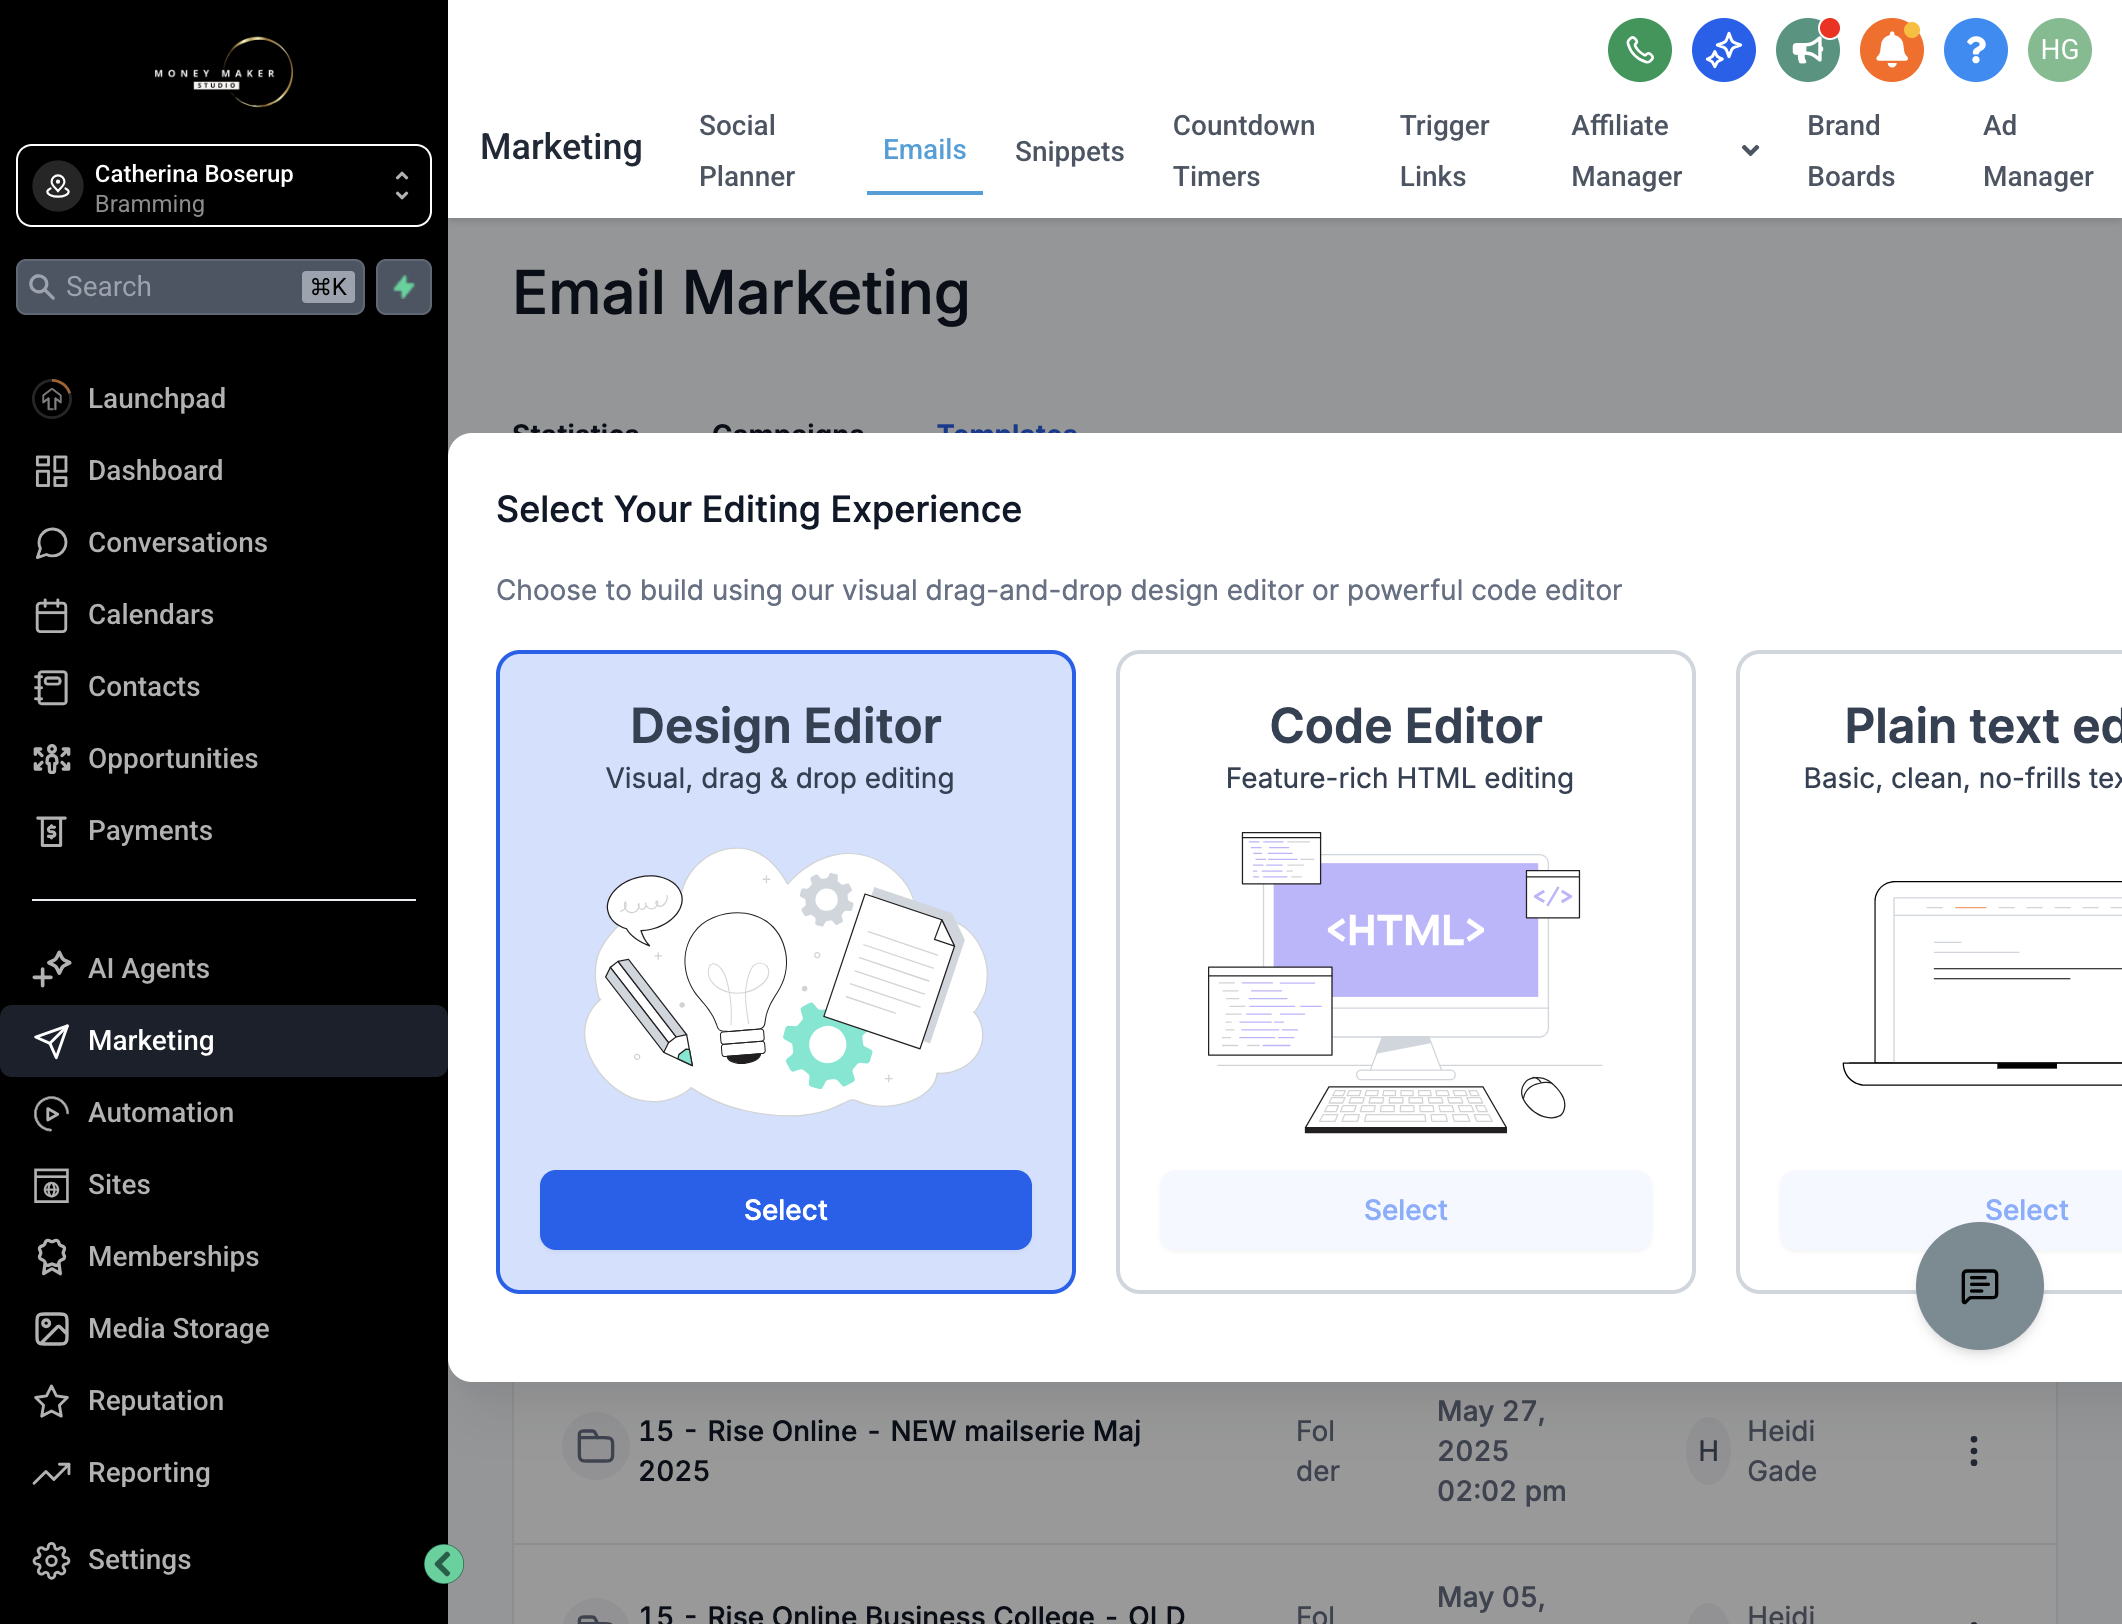Image resolution: width=2122 pixels, height=1624 pixels.
Task: Open Conversations in the sidebar
Action: click(x=177, y=542)
